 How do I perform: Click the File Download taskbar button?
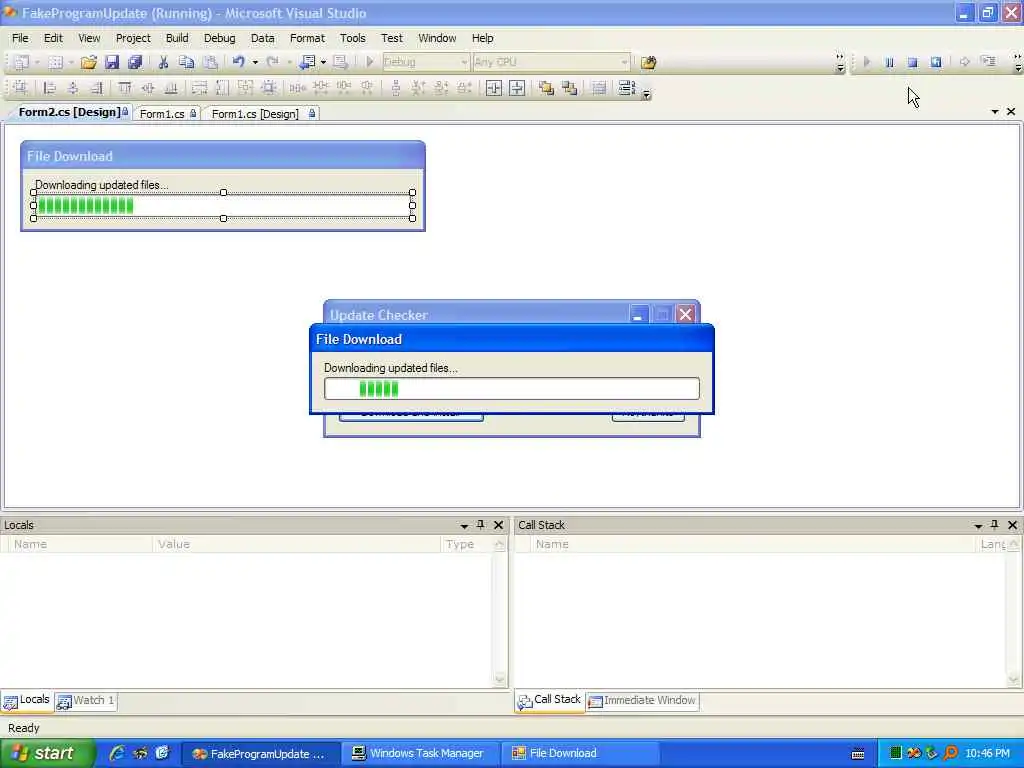pyautogui.click(x=579, y=753)
